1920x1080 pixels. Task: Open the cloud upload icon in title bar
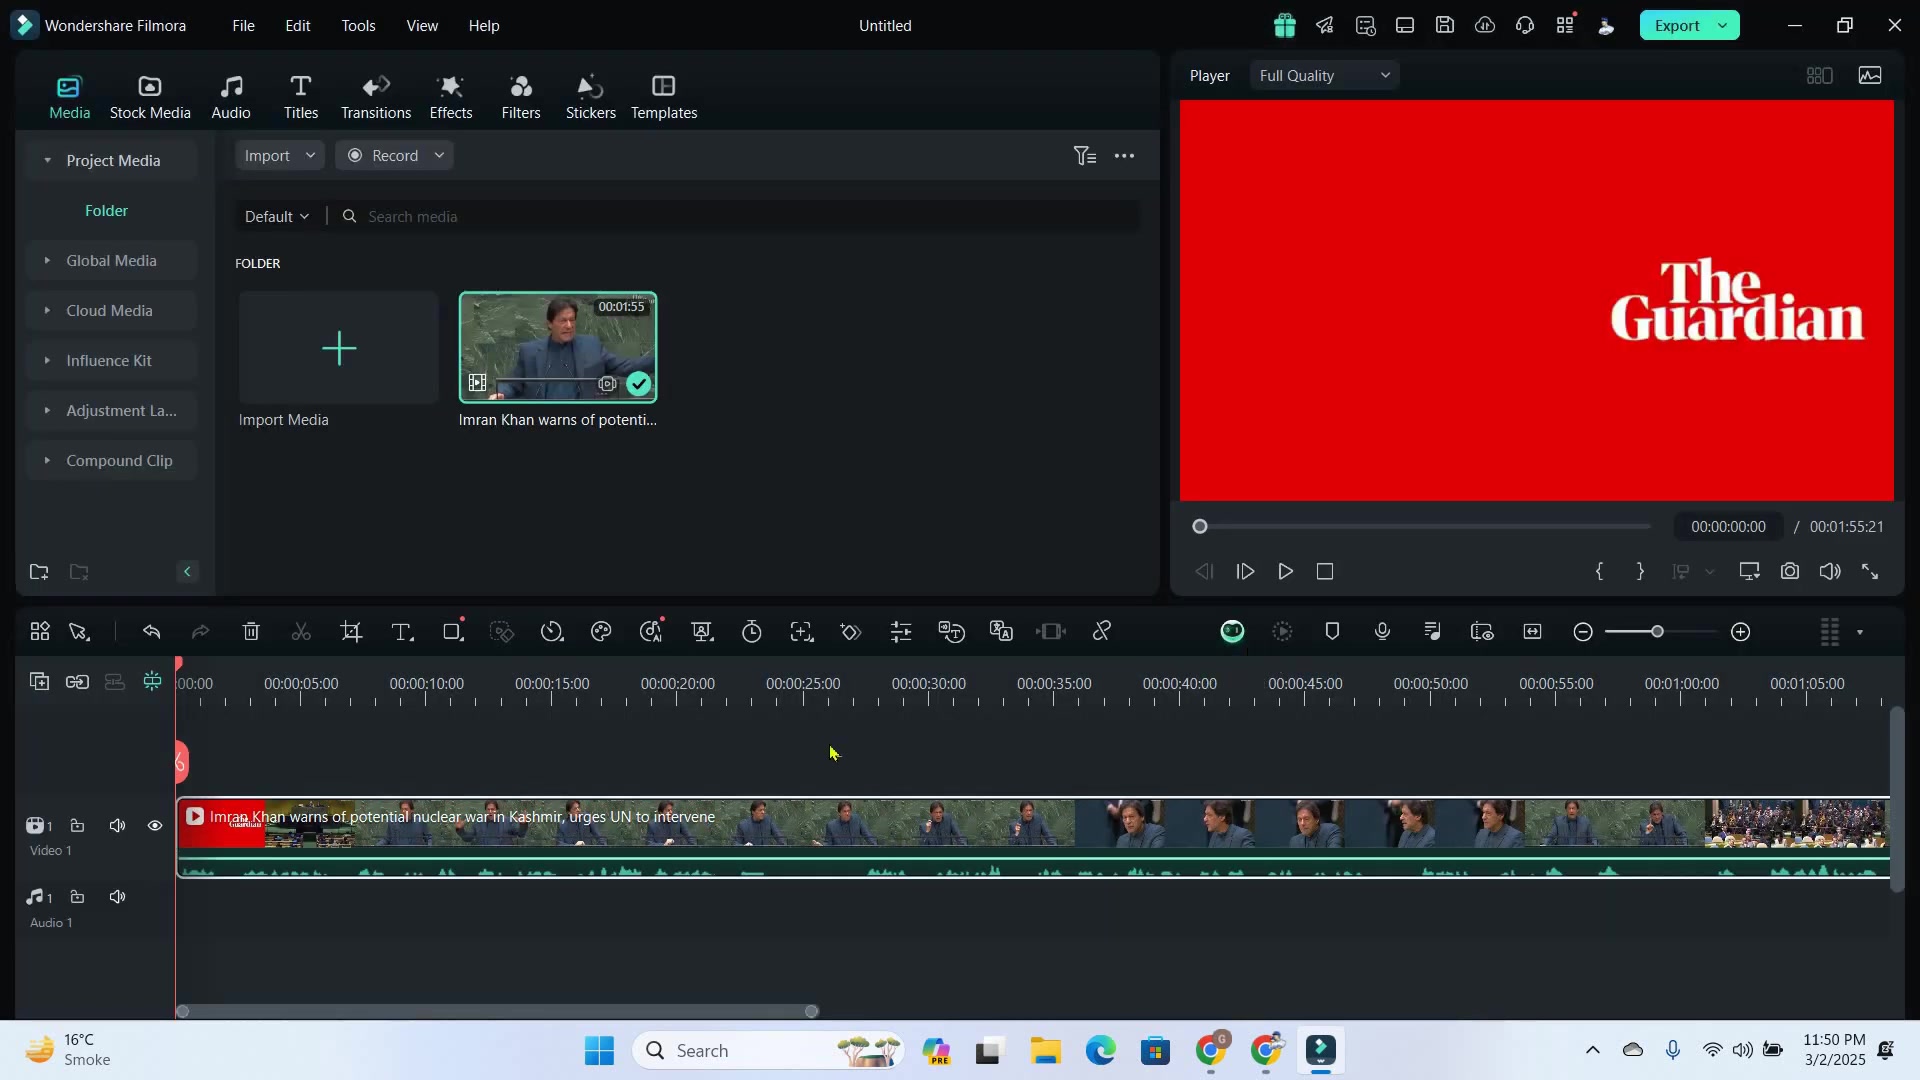click(x=1485, y=26)
